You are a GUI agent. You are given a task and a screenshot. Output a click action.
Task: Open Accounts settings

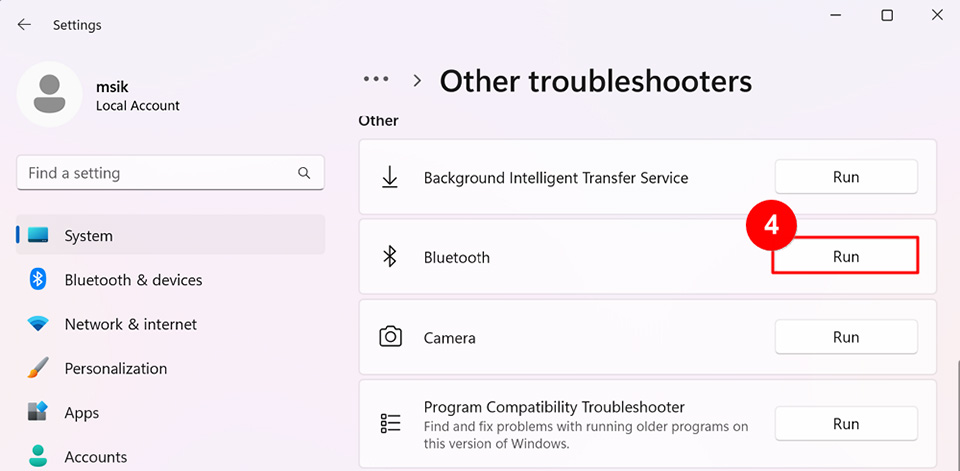pyautogui.click(x=170, y=457)
